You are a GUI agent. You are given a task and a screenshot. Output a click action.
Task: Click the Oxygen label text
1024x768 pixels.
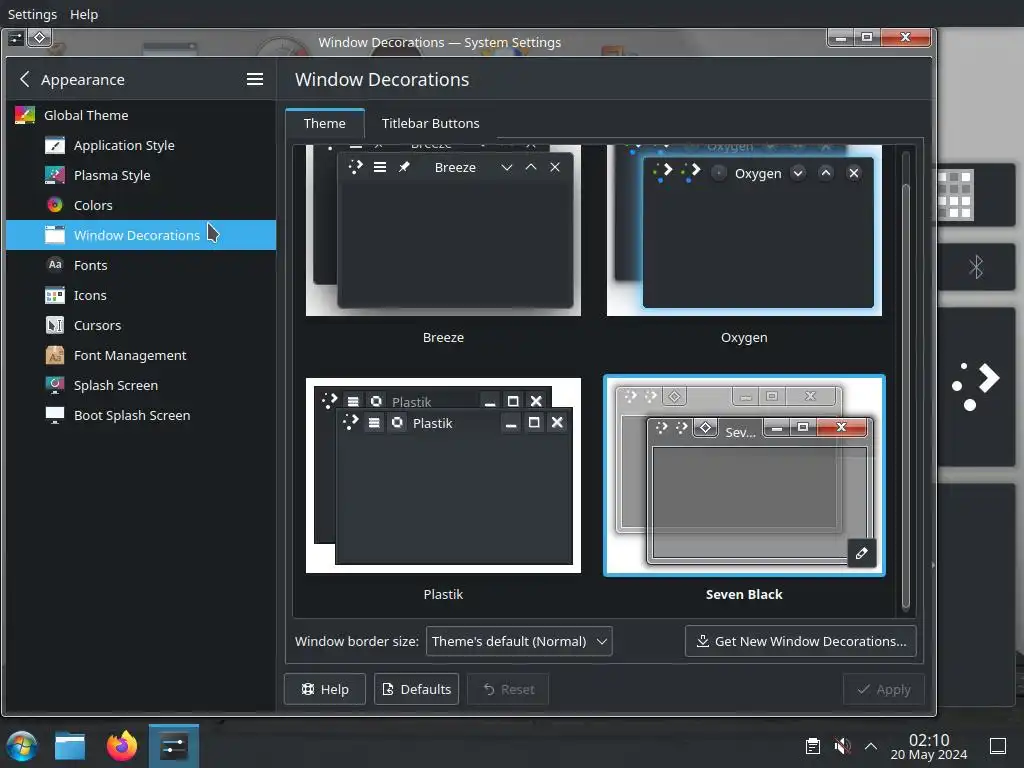[744, 338]
